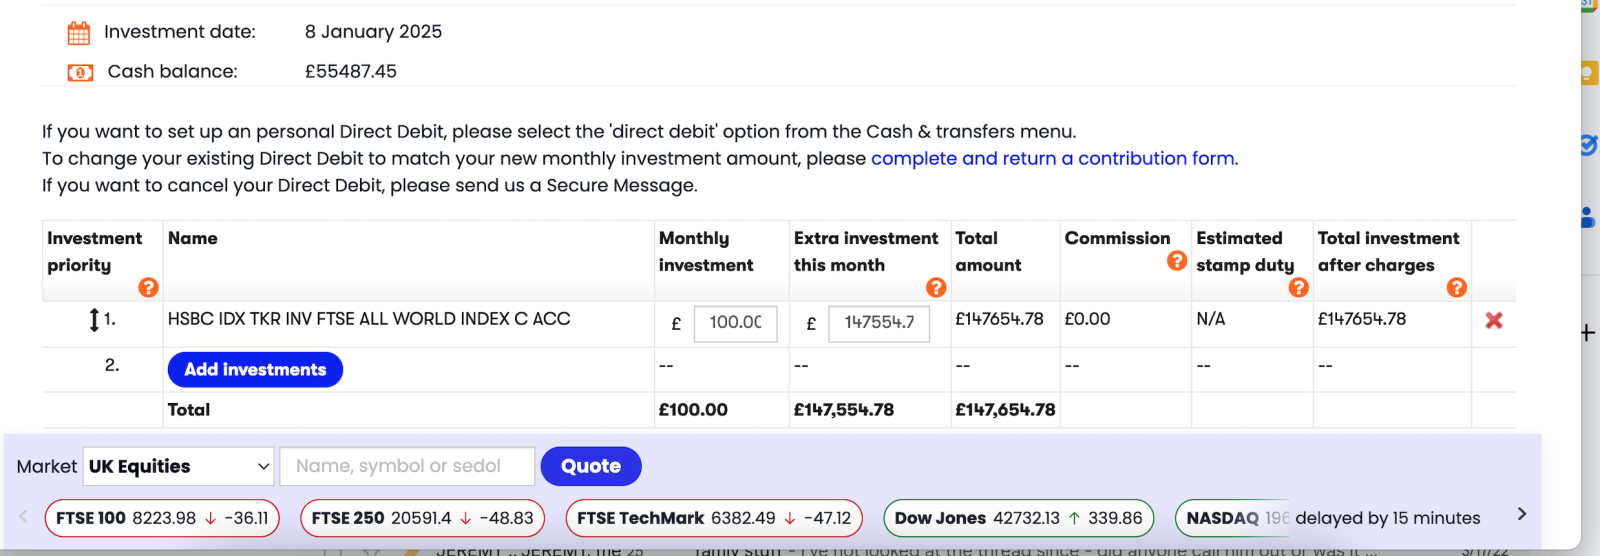Open help for Total investment after charges
Viewport: 1600px width, 556px height.
pyautogui.click(x=1456, y=287)
